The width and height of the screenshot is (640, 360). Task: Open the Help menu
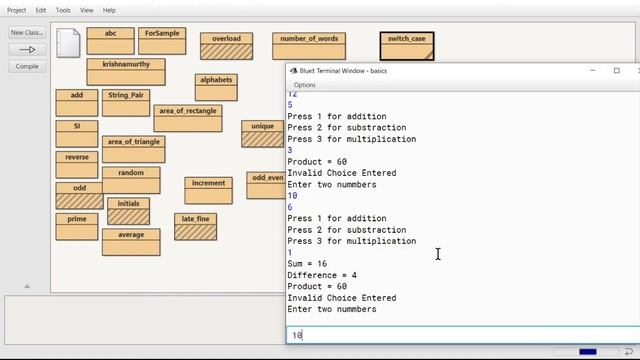[109, 10]
